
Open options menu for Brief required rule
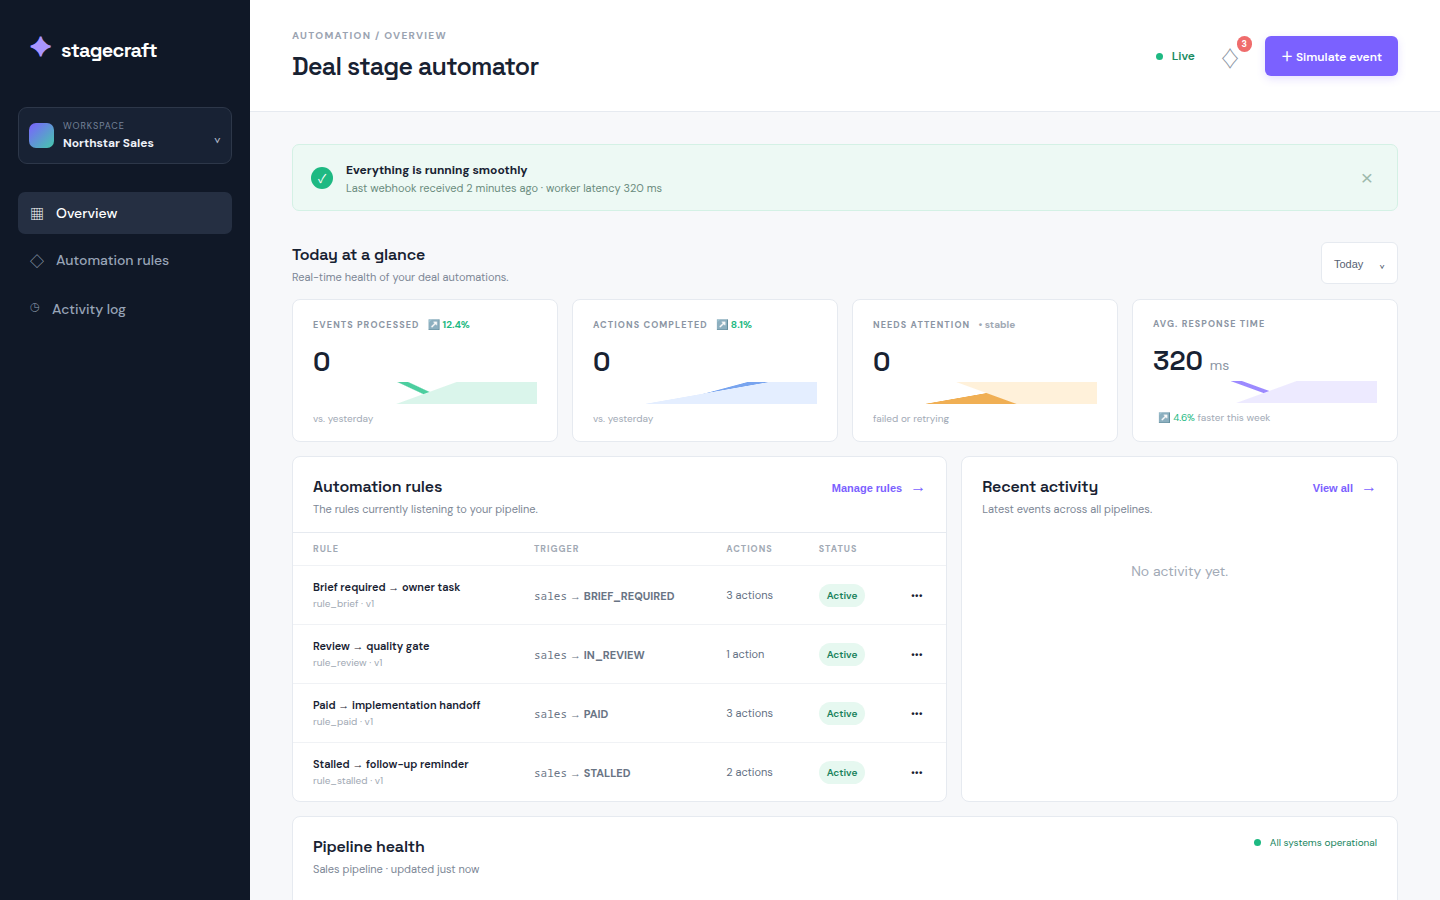(917, 596)
